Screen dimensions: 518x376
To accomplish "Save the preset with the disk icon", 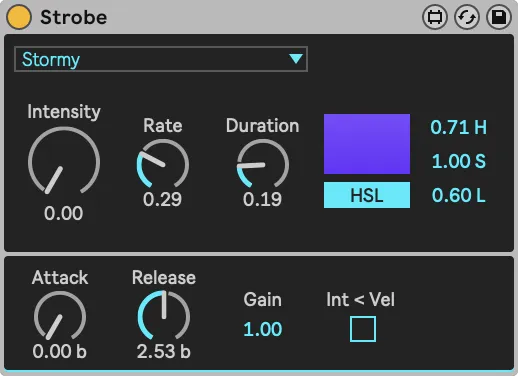I will [x=499, y=17].
